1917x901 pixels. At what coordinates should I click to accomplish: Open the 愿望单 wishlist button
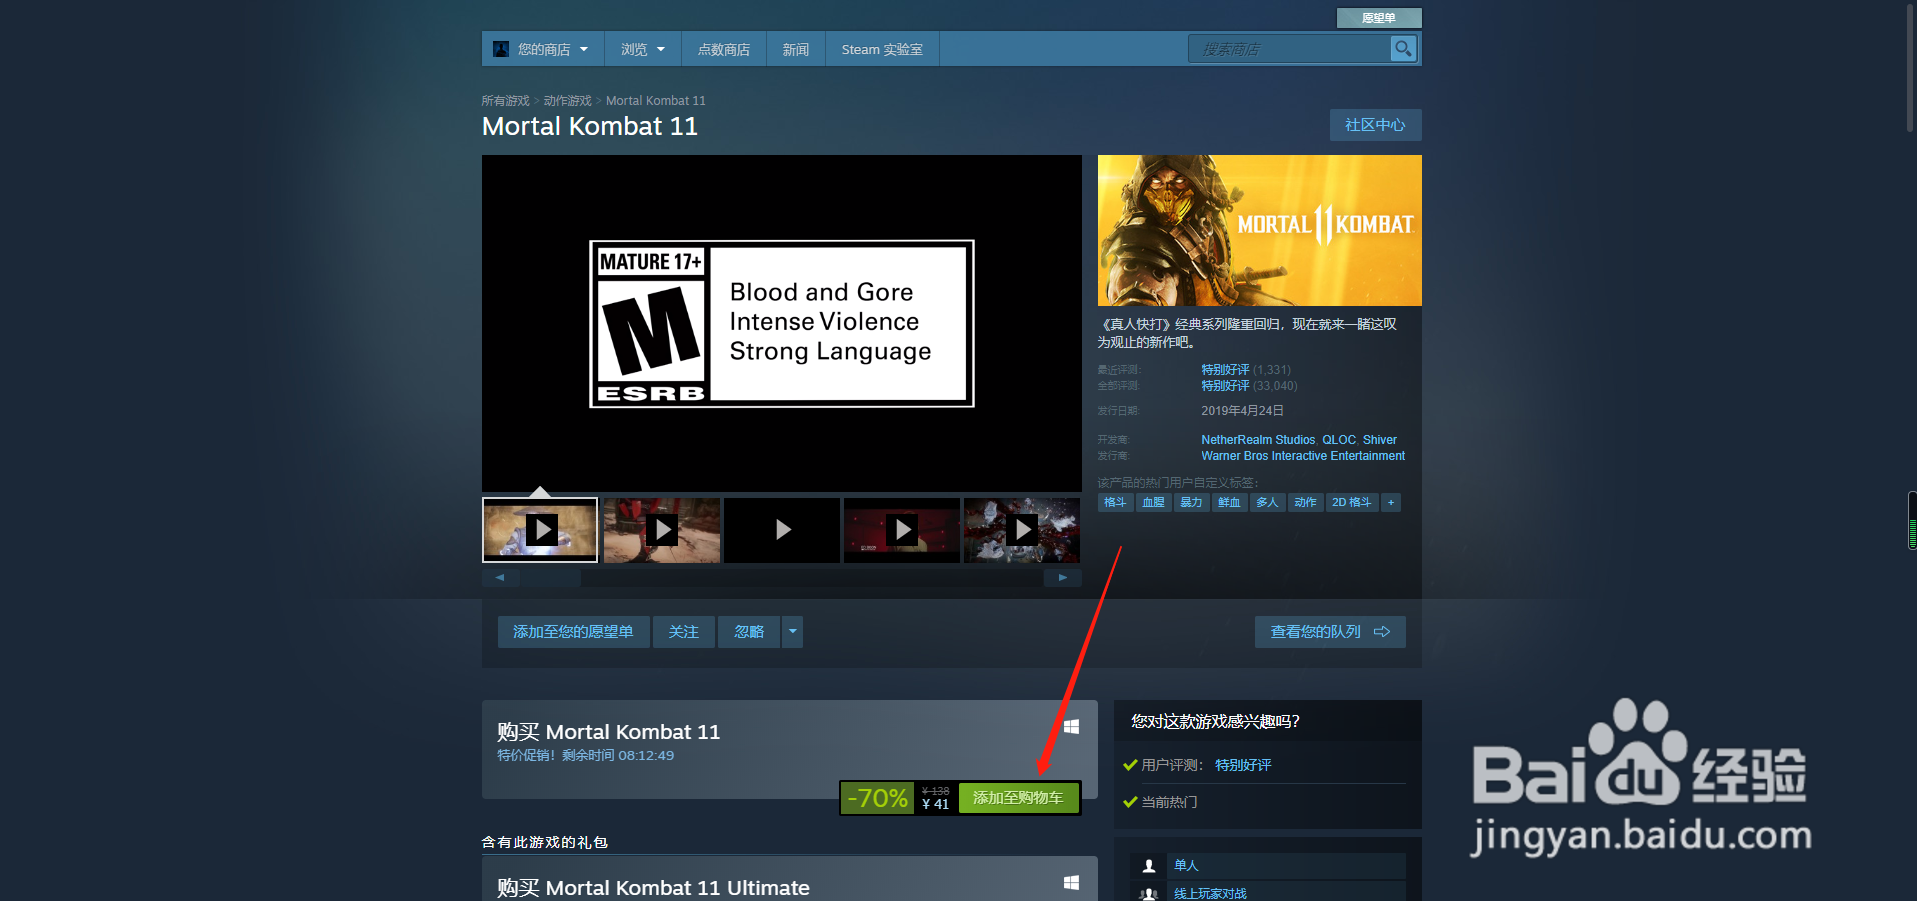[x=1379, y=18]
